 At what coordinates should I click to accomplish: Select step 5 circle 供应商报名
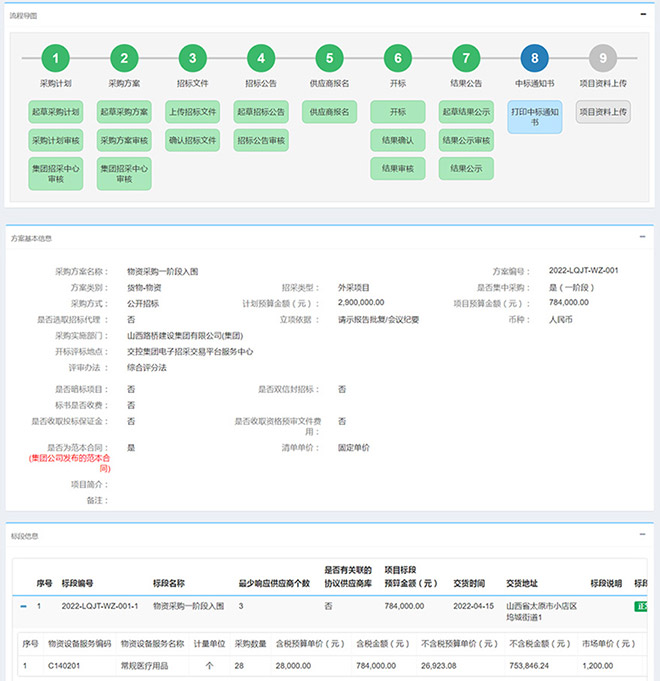(329, 59)
